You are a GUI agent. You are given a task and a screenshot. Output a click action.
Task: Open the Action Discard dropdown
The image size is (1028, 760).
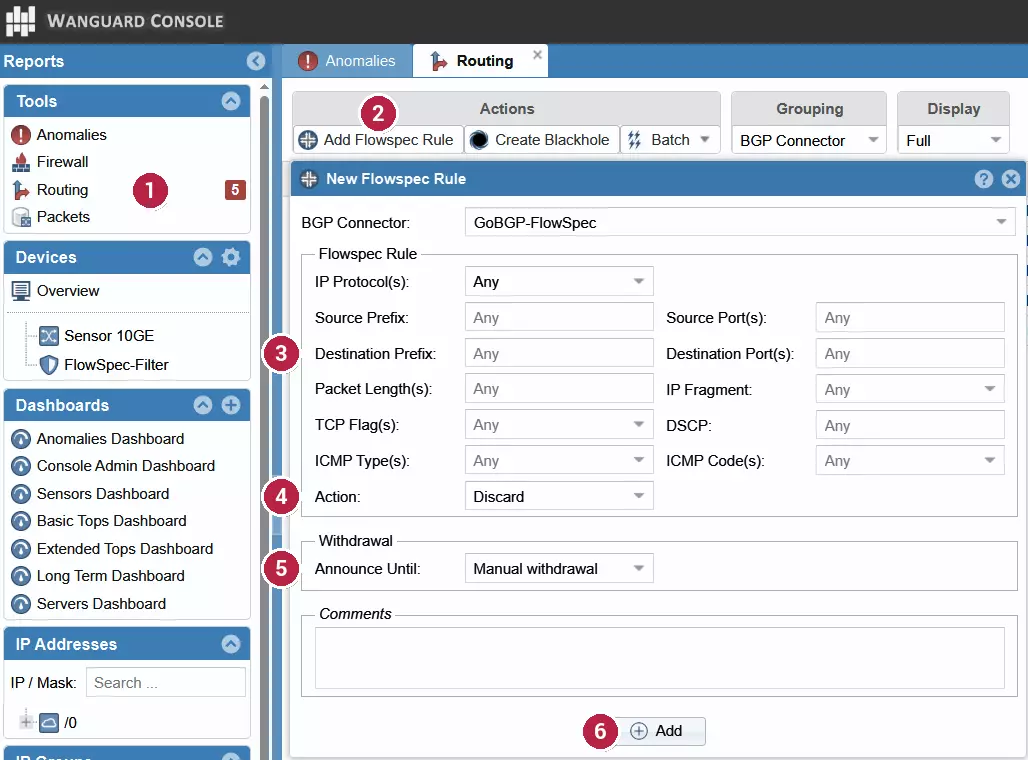tap(559, 496)
